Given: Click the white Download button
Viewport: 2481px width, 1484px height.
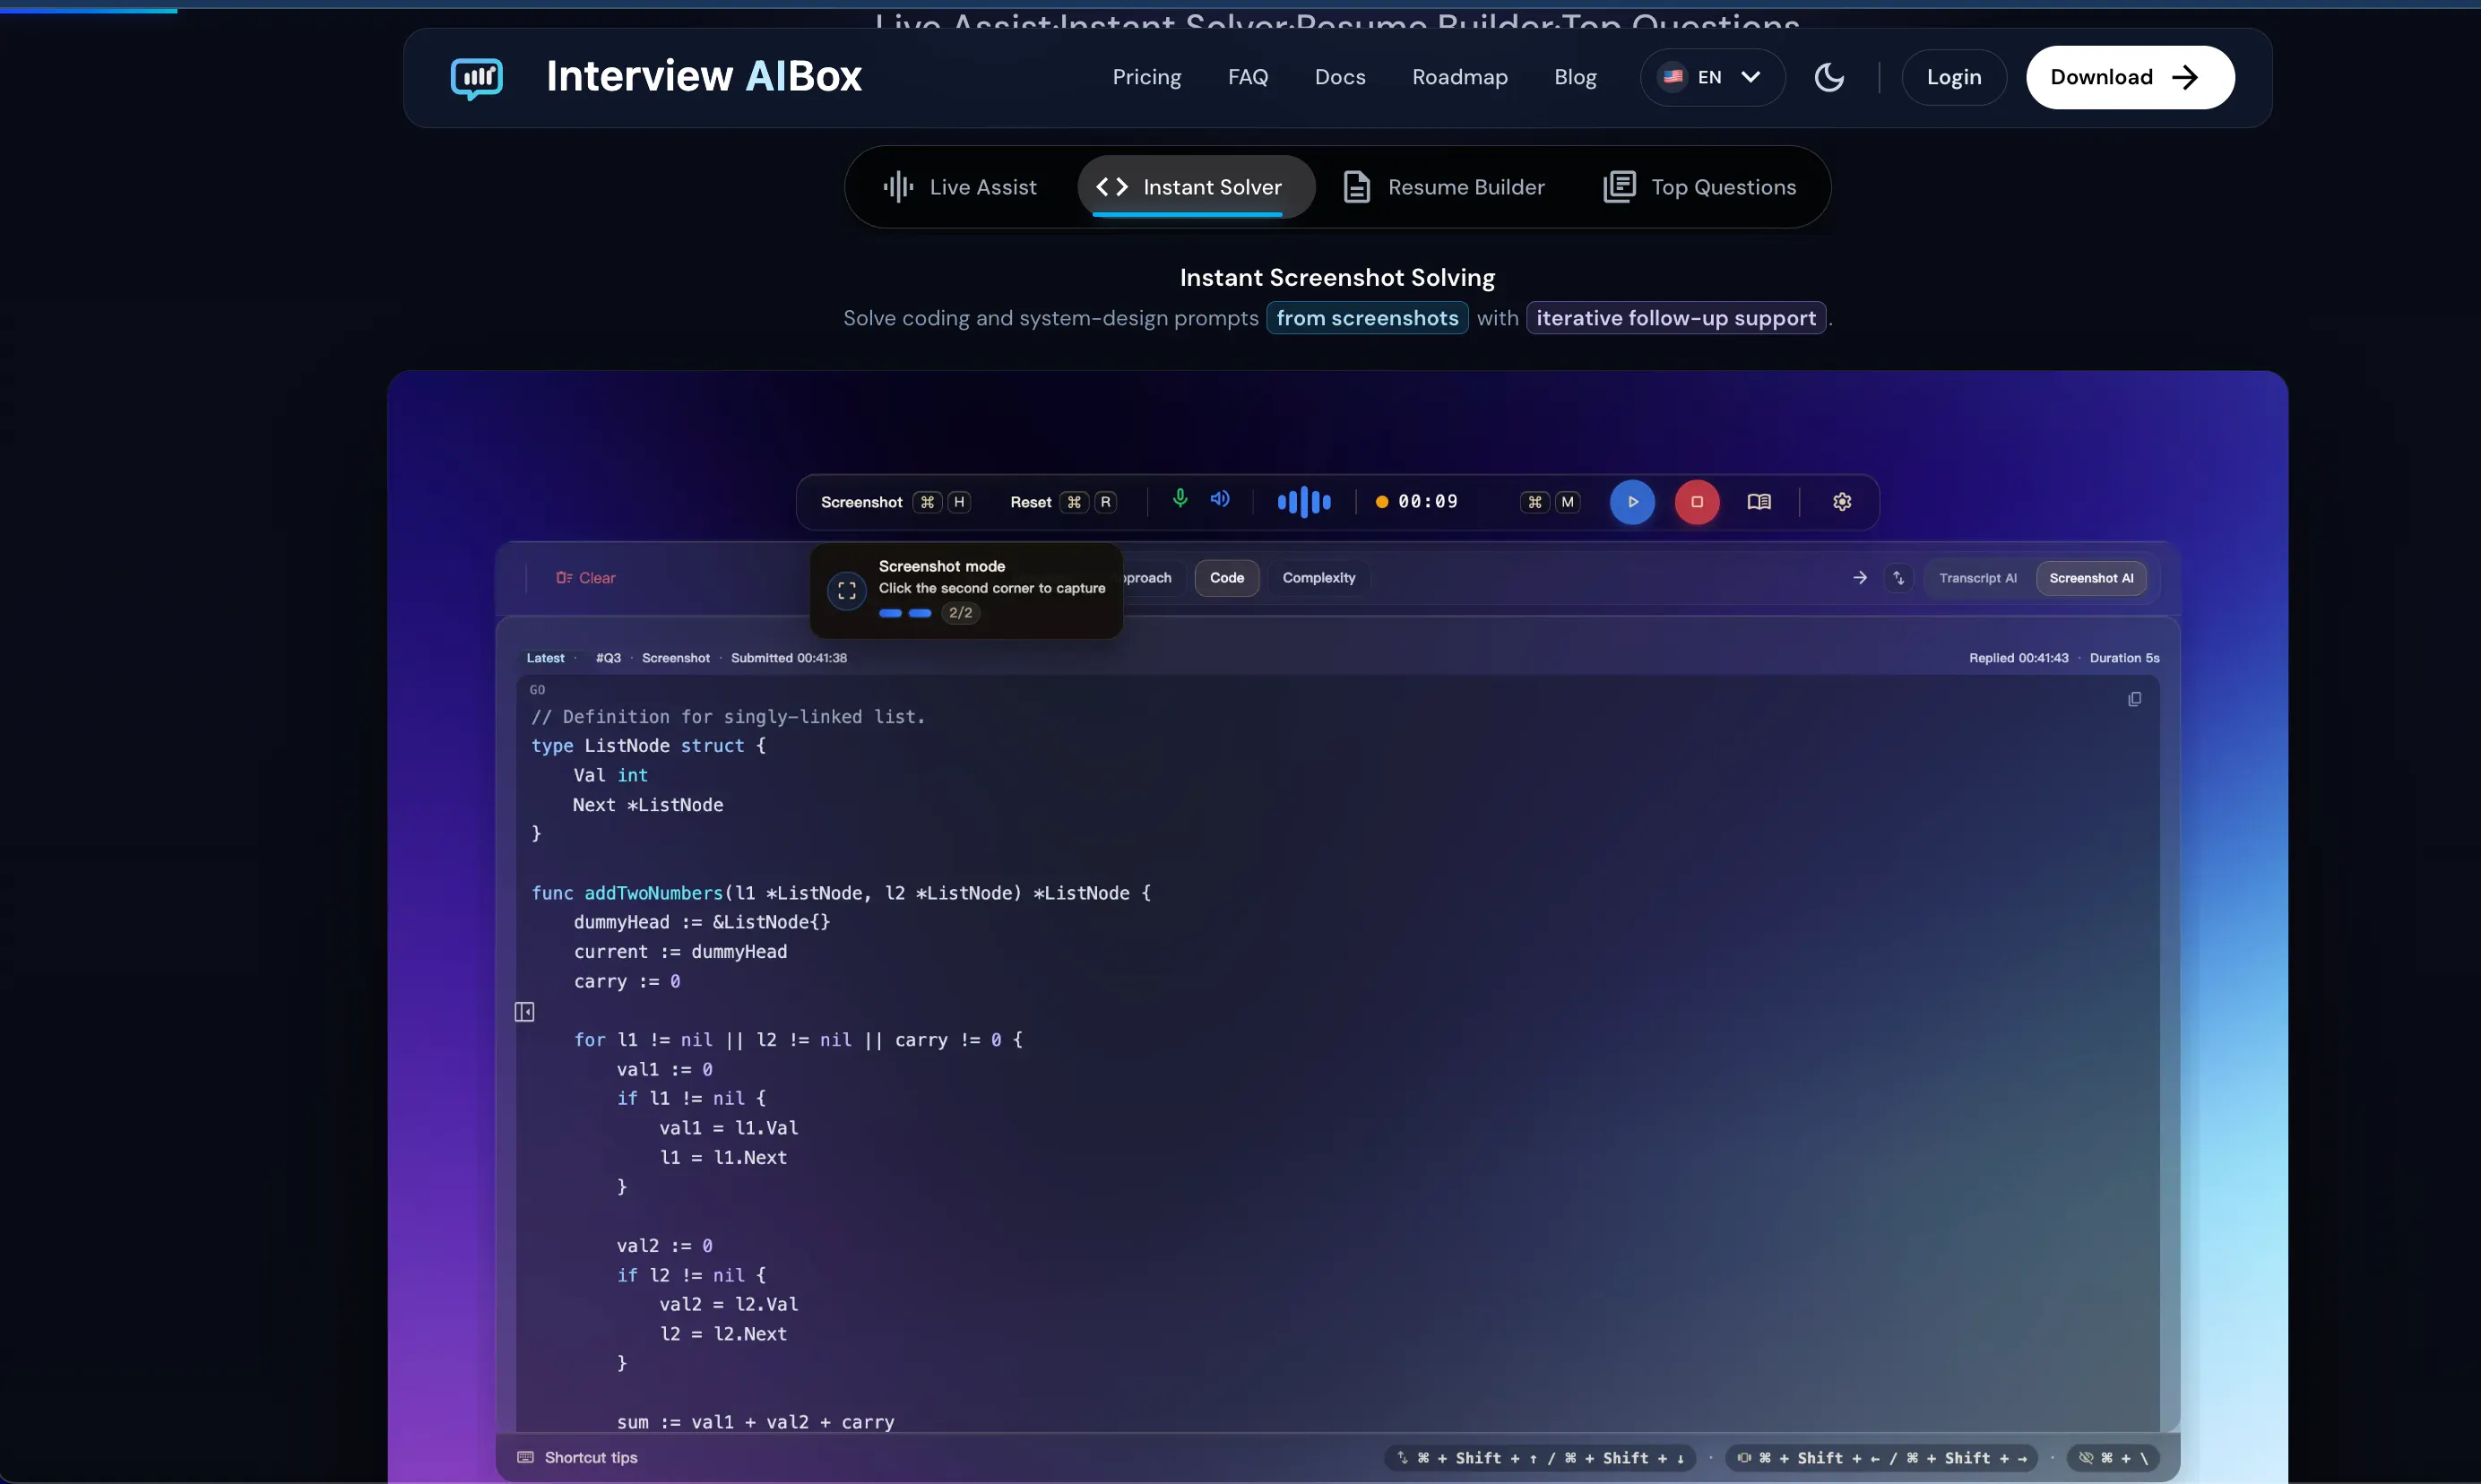Looking at the screenshot, I should coord(2129,77).
